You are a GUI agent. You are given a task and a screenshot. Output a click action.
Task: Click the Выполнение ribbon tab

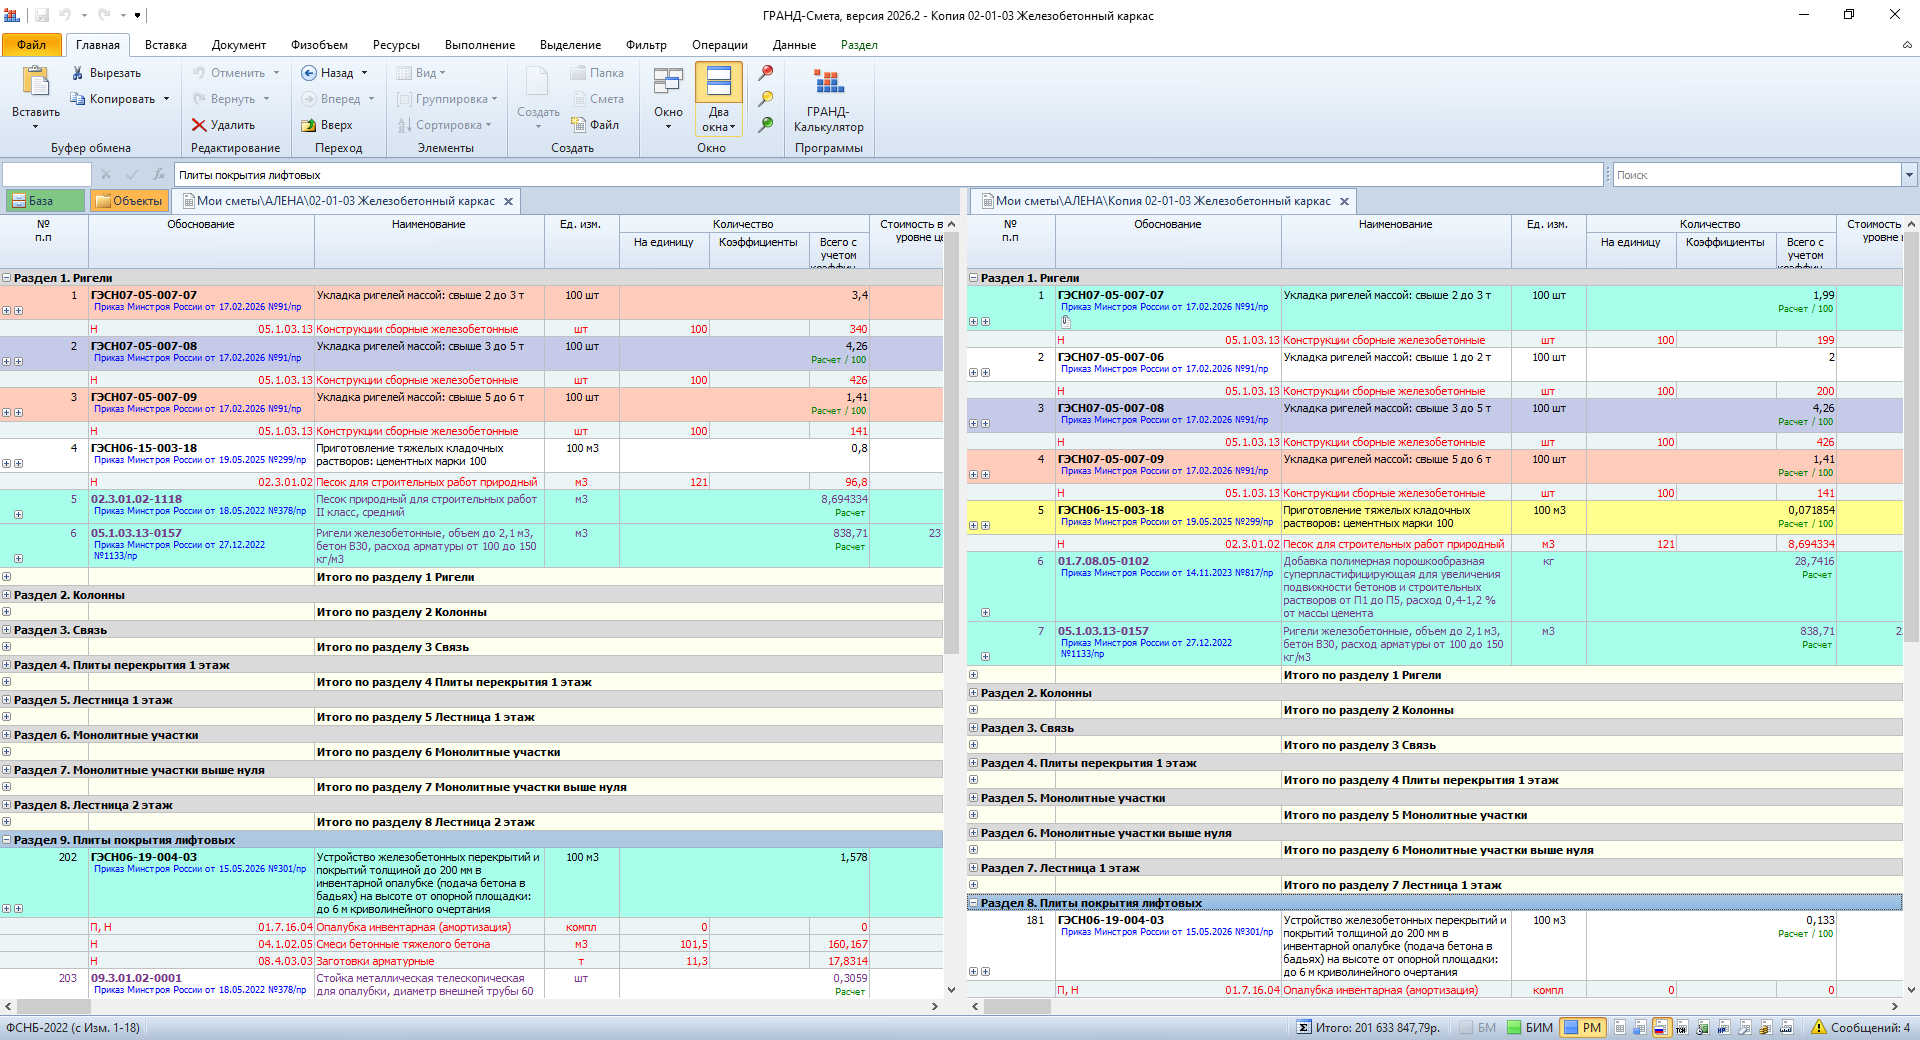(480, 45)
